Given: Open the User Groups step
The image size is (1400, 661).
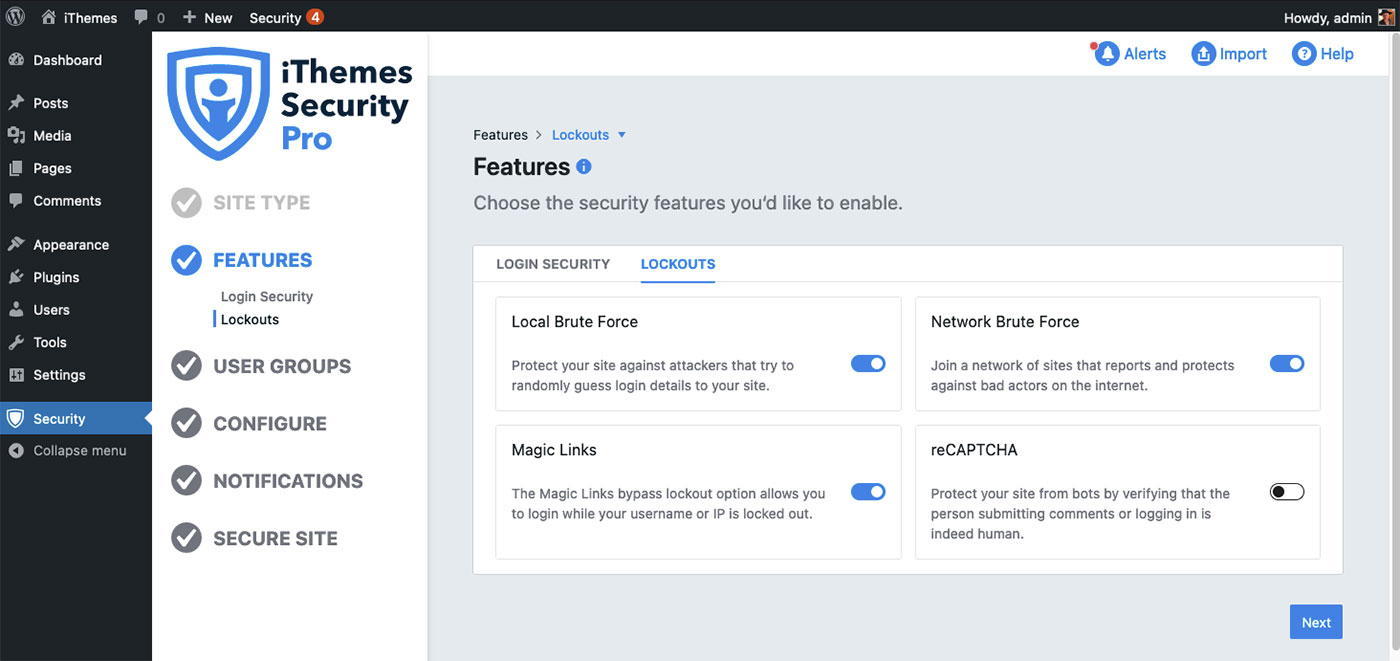Looking at the screenshot, I should [x=281, y=366].
